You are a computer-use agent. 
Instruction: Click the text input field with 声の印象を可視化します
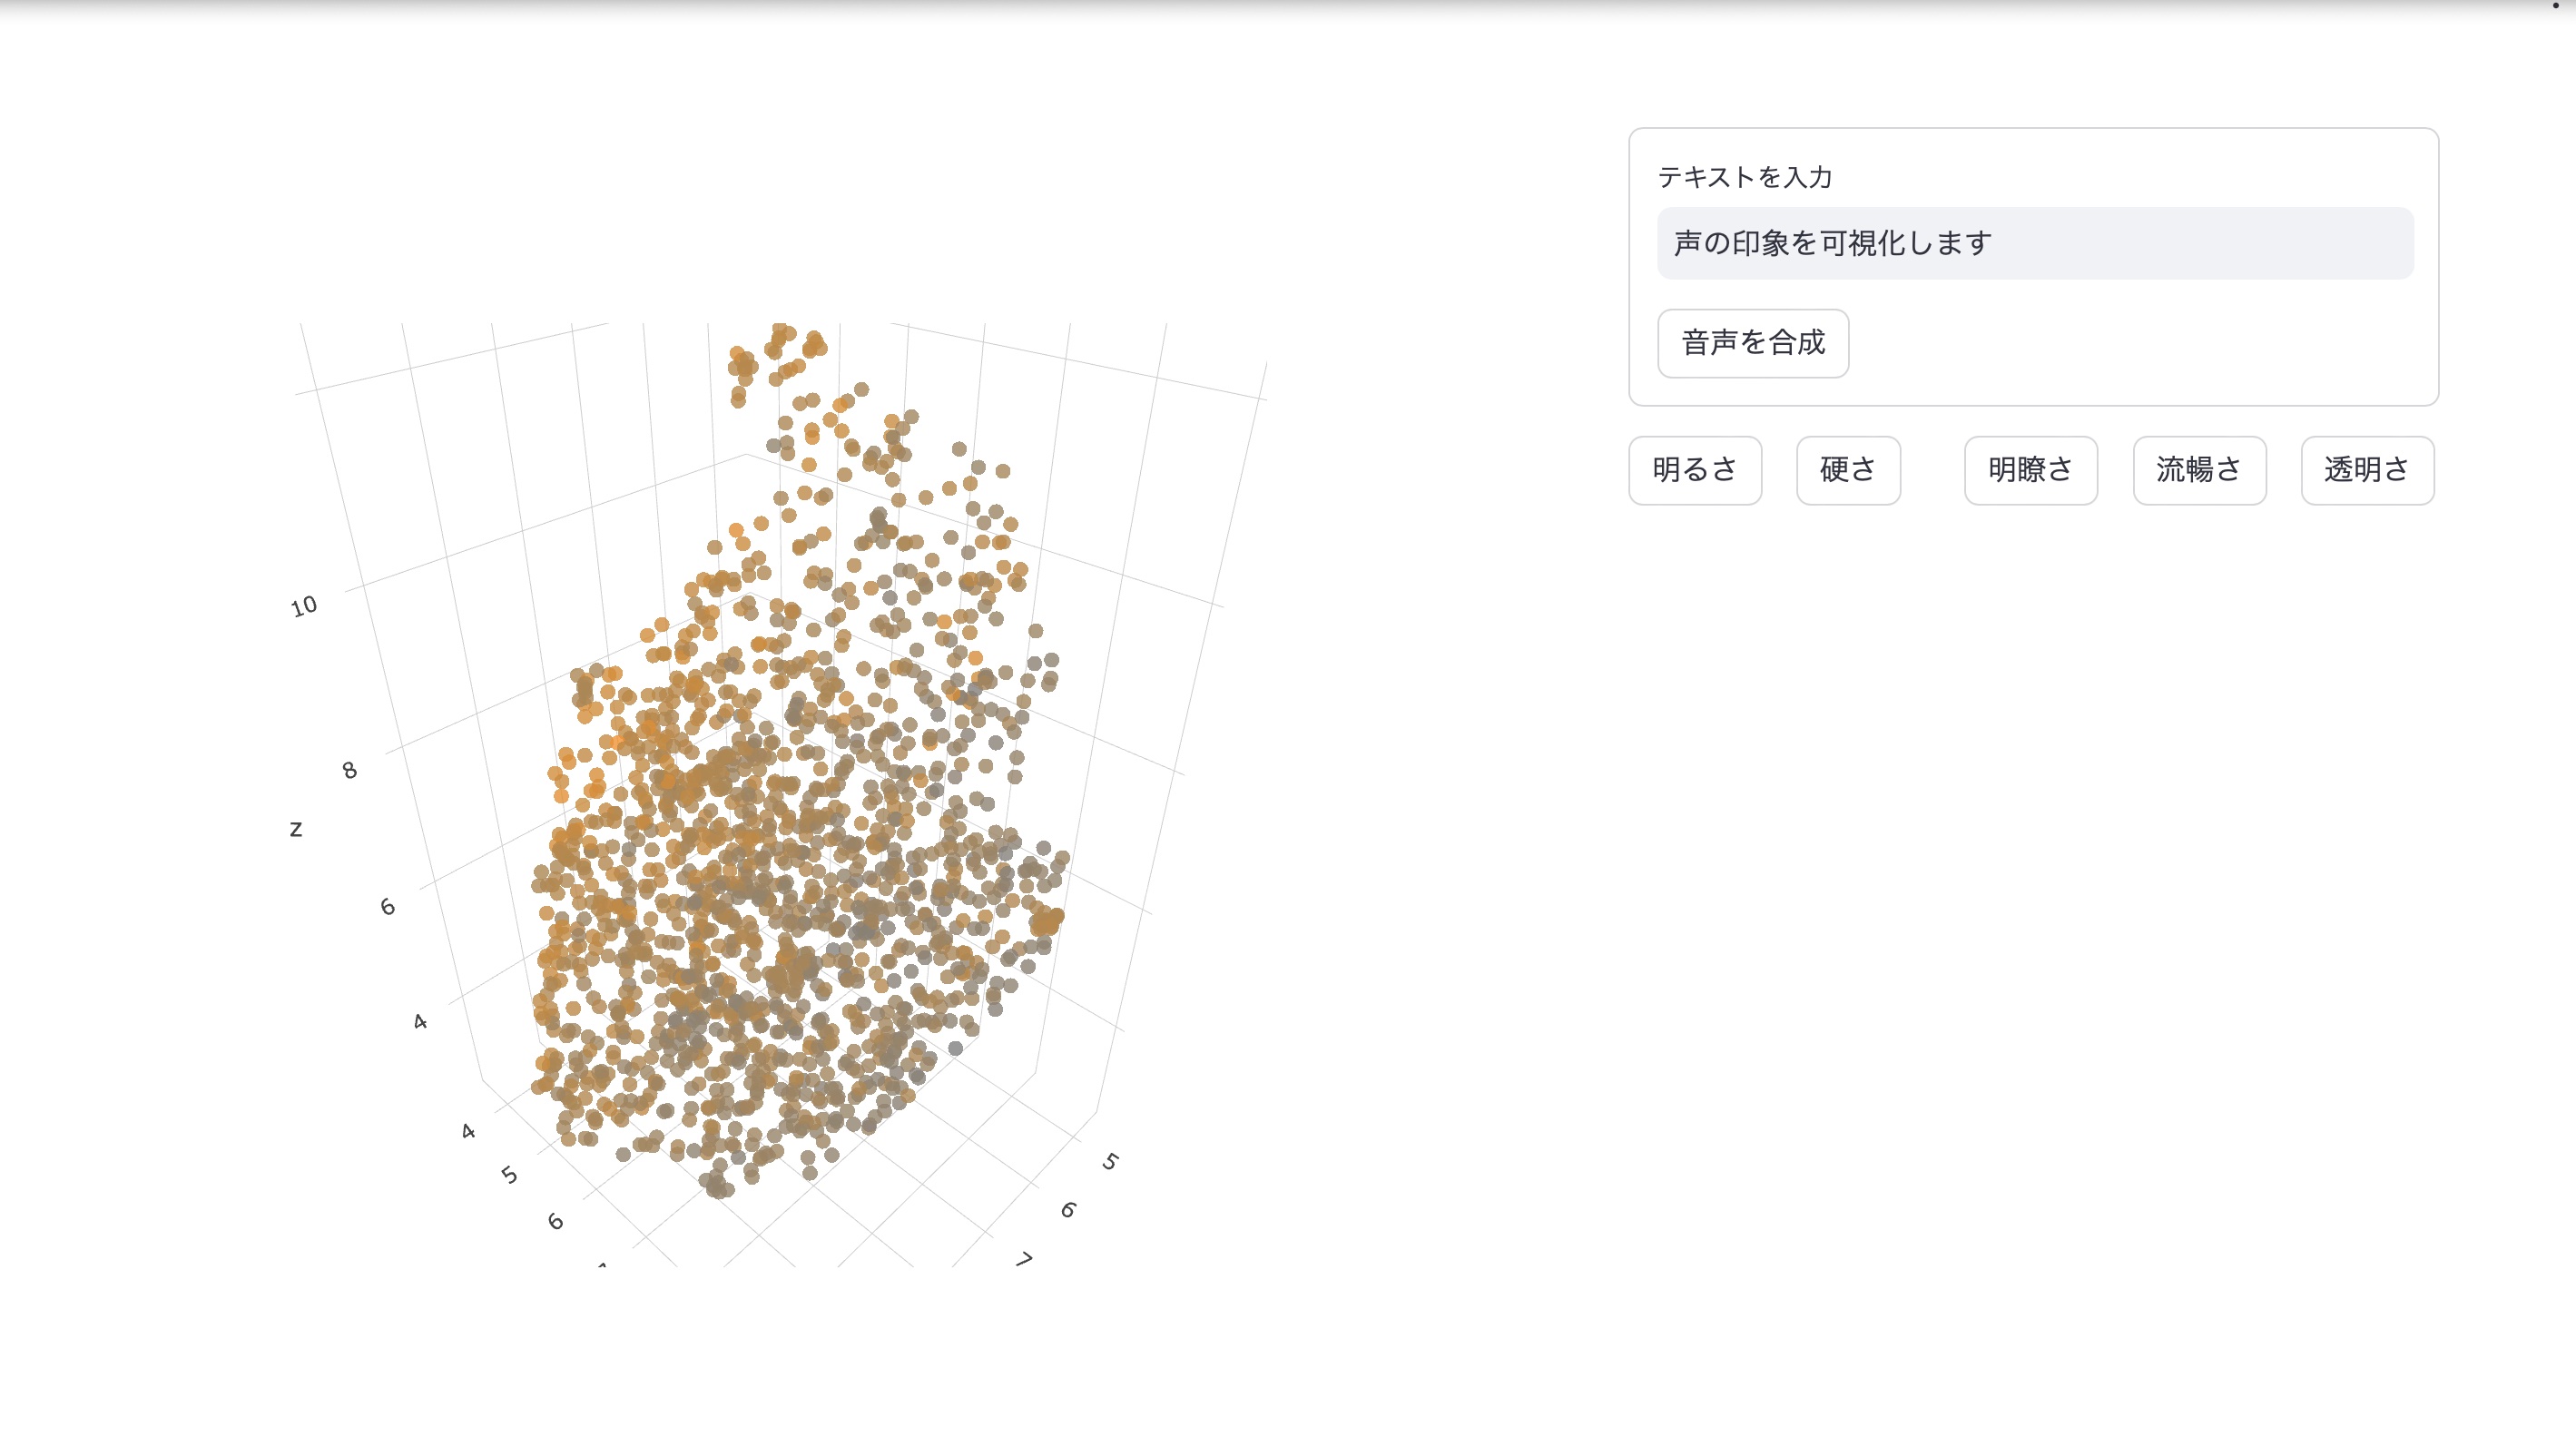2034,243
